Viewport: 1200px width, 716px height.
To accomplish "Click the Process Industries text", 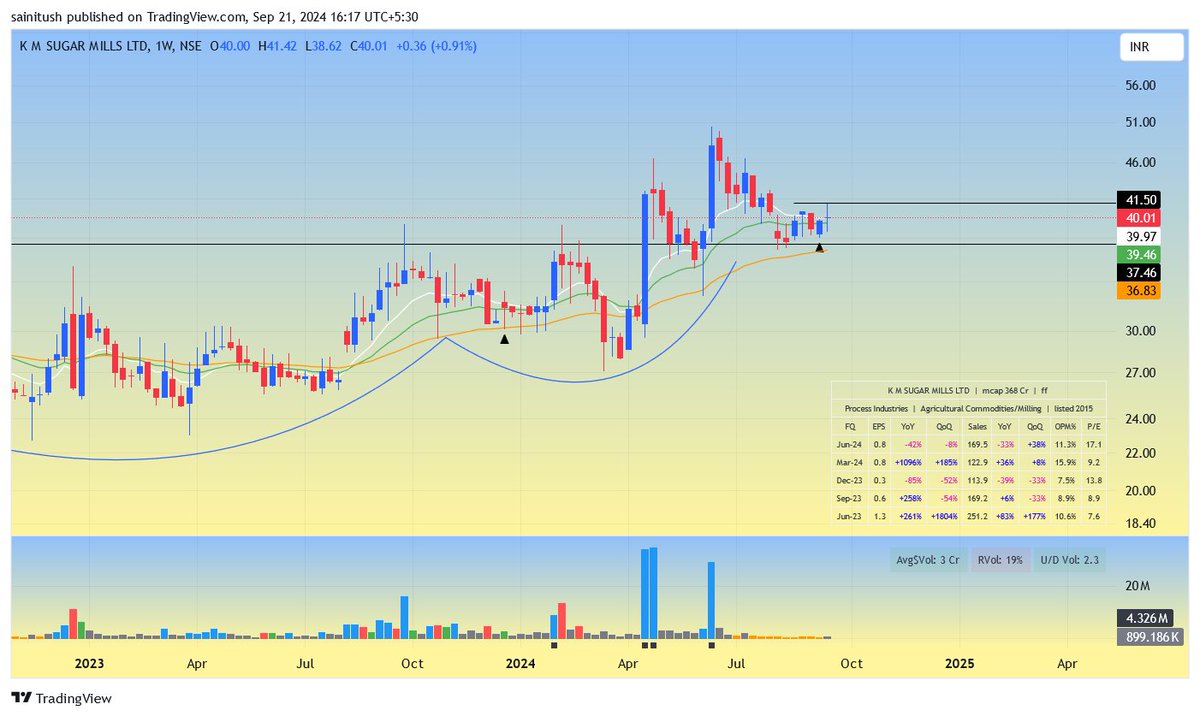I will (x=876, y=409).
